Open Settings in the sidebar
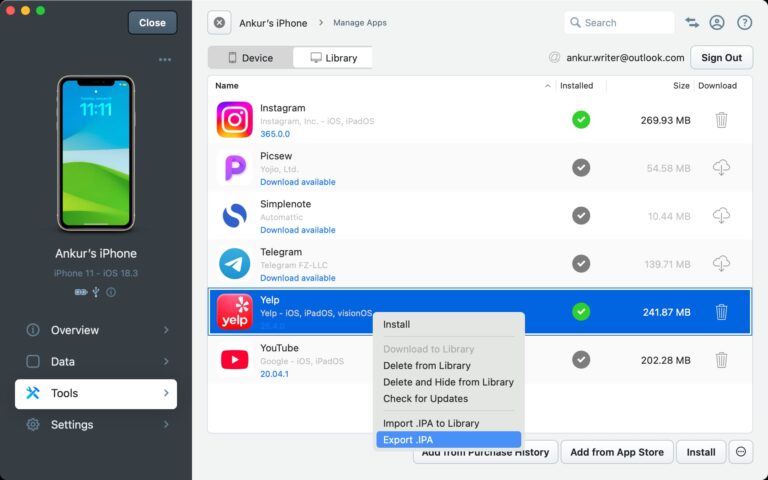Image resolution: width=768 pixels, height=480 pixels. (x=96, y=424)
